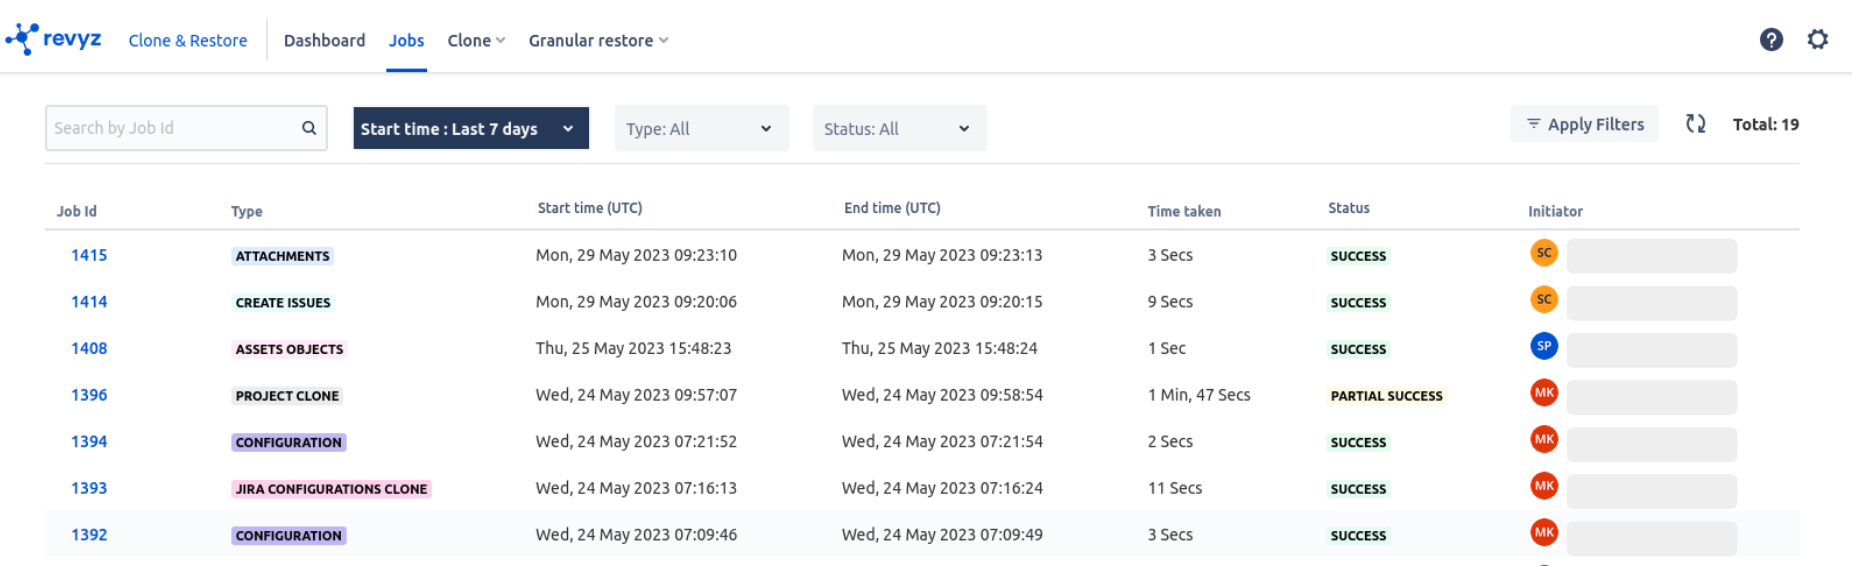1875x567 pixels.
Task: Open the settings gear icon
Action: pyautogui.click(x=1817, y=39)
